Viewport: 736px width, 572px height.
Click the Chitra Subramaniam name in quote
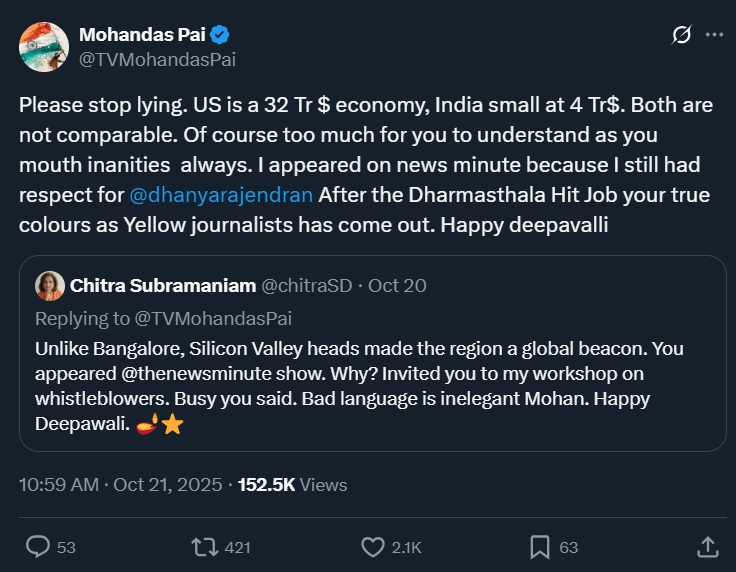(162, 286)
